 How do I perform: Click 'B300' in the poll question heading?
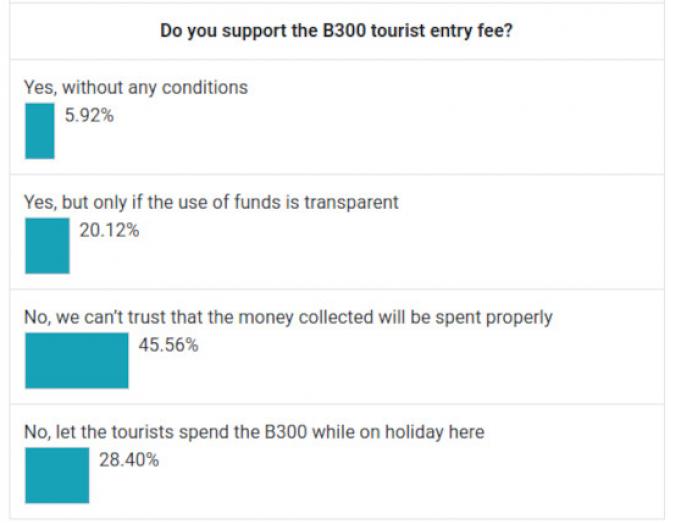pyautogui.click(x=344, y=31)
